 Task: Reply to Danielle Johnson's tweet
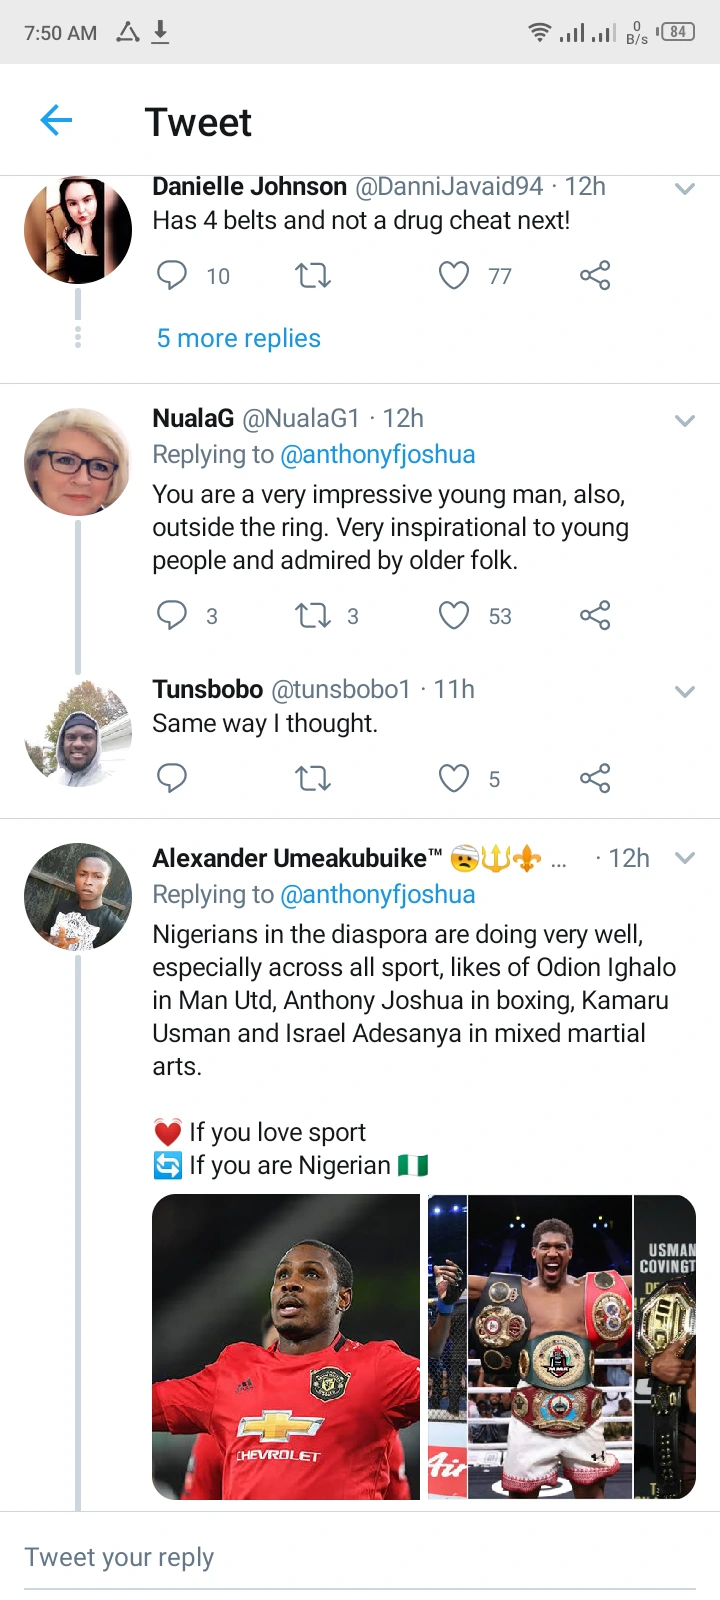pos(172,275)
